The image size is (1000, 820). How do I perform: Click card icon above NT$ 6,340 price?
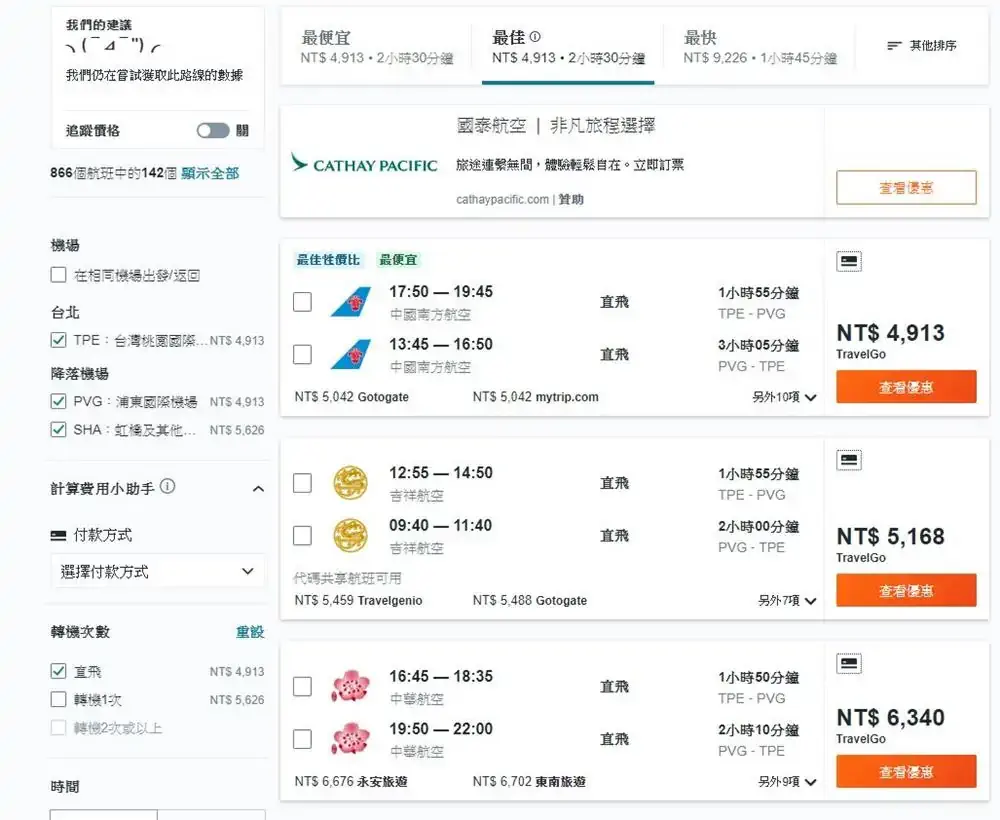point(849,664)
